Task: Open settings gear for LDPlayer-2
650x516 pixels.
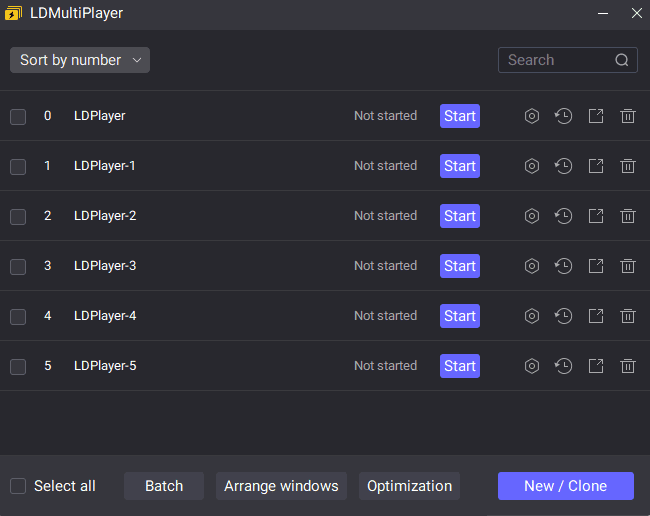Action: [532, 216]
